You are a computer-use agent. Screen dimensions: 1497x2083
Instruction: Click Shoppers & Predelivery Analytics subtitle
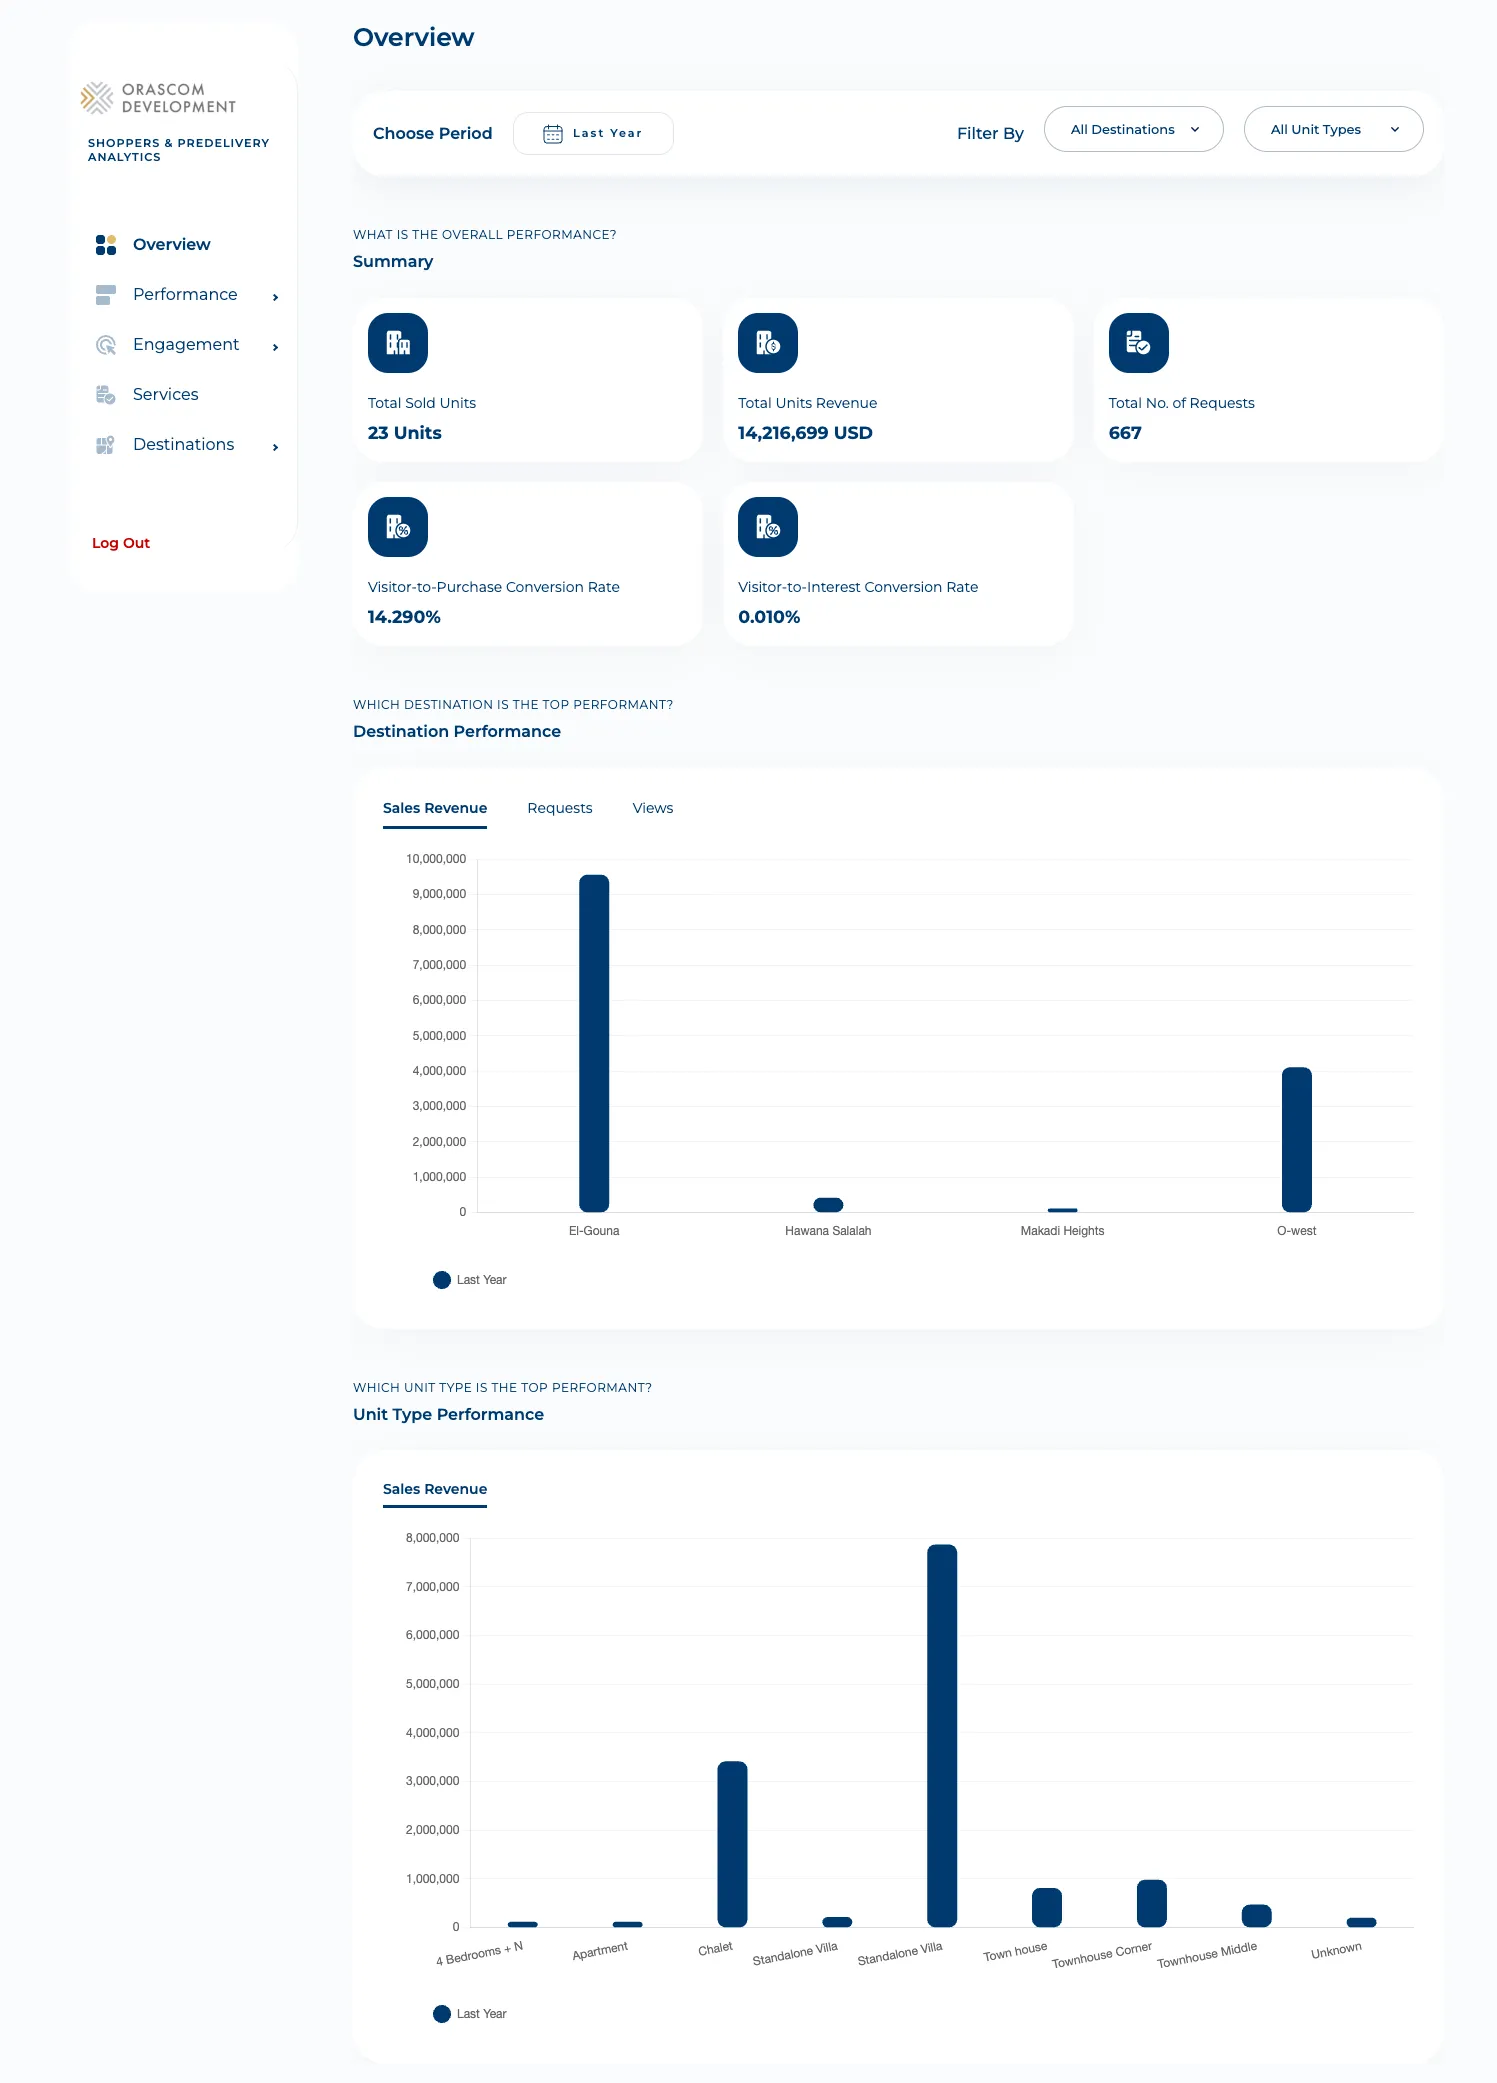tap(178, 150)
